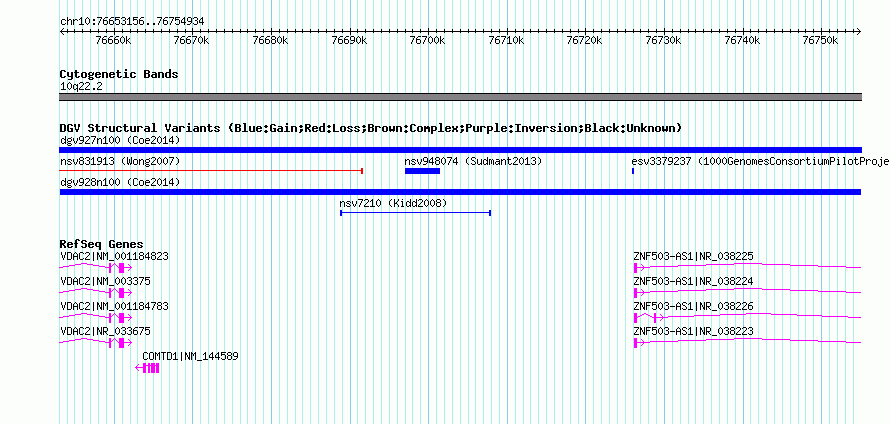Click the 76690k ruler position

click(x=349, y=41)
